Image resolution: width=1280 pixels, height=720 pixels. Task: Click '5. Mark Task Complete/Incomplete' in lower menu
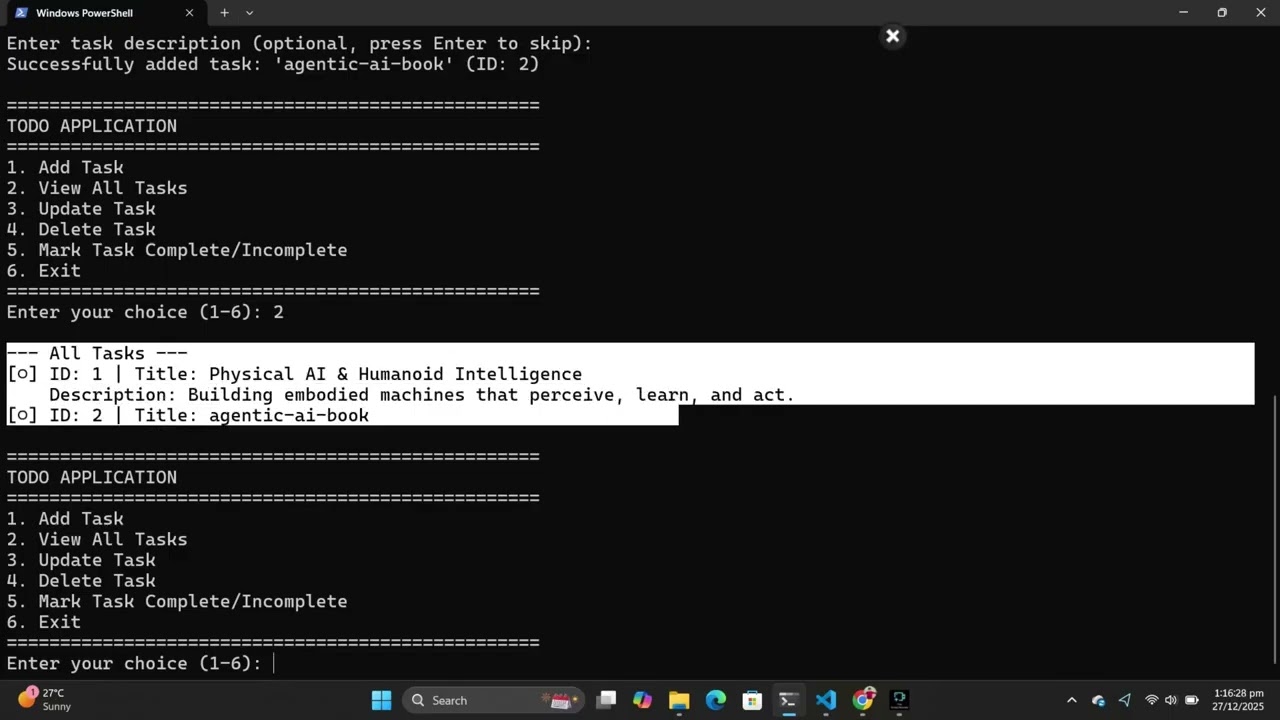[177, 601]
